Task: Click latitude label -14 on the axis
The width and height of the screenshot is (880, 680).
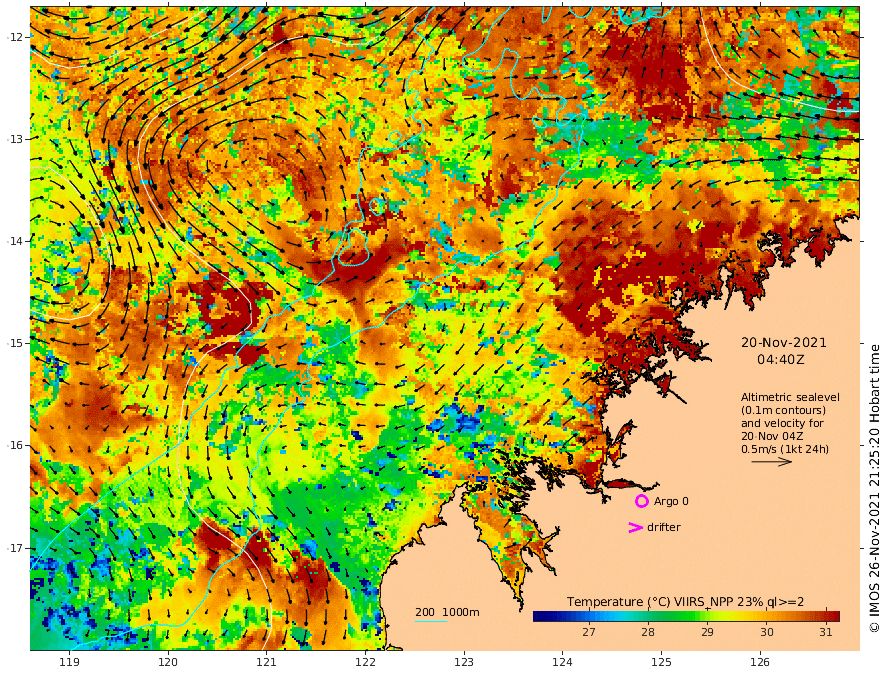Action: coord(16,241)
